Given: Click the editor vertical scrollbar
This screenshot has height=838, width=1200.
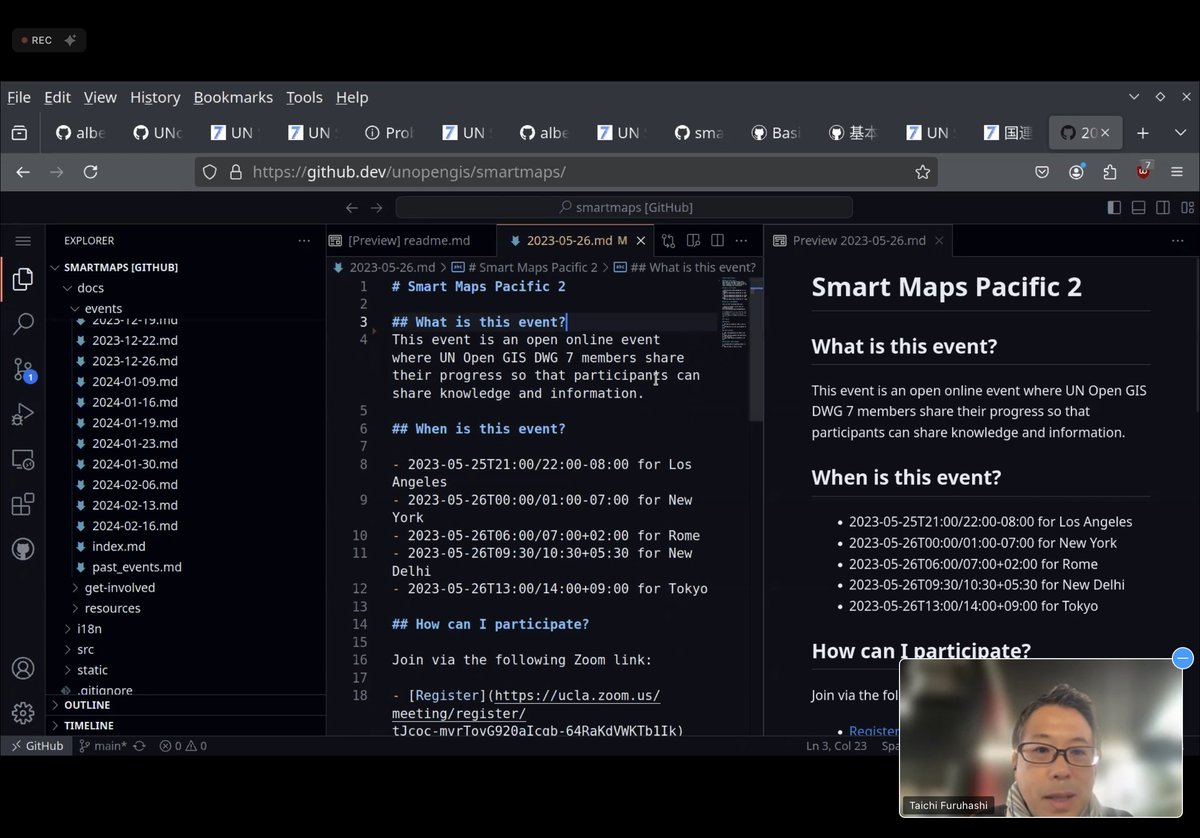Looking at the screenshot, I should click(x=757, y=350).
